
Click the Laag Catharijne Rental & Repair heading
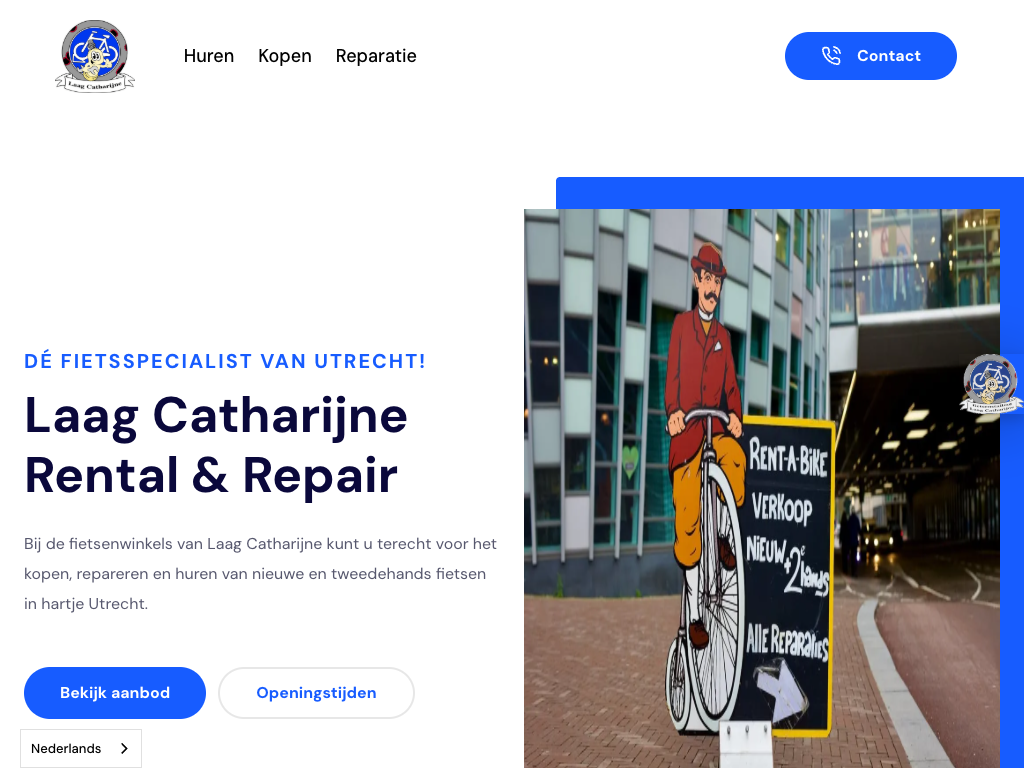point(216,445)
